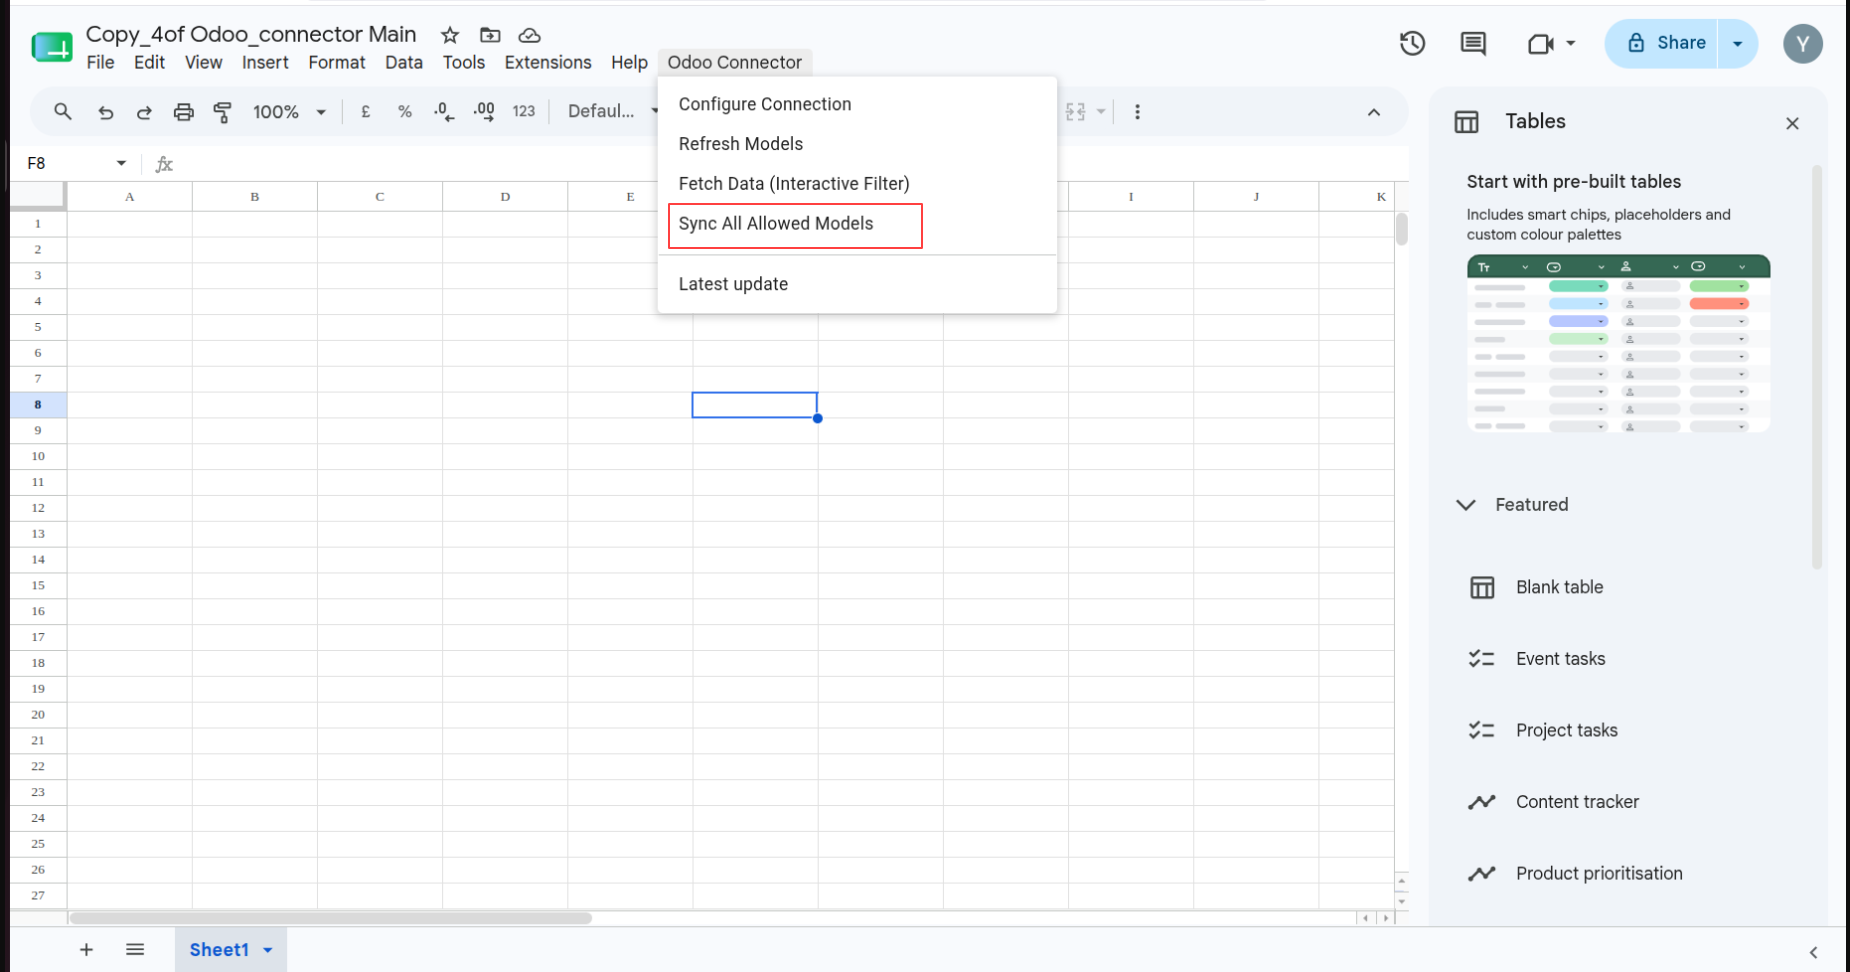1850x972 pixels.
Task: Click the Blank table icon
Action: click(x=1482, y=587)
